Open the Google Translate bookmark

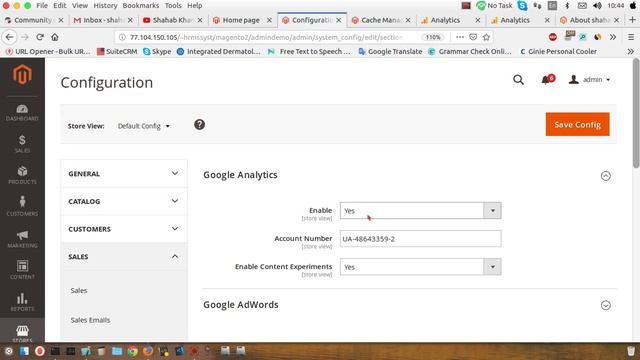coord(390,51)
